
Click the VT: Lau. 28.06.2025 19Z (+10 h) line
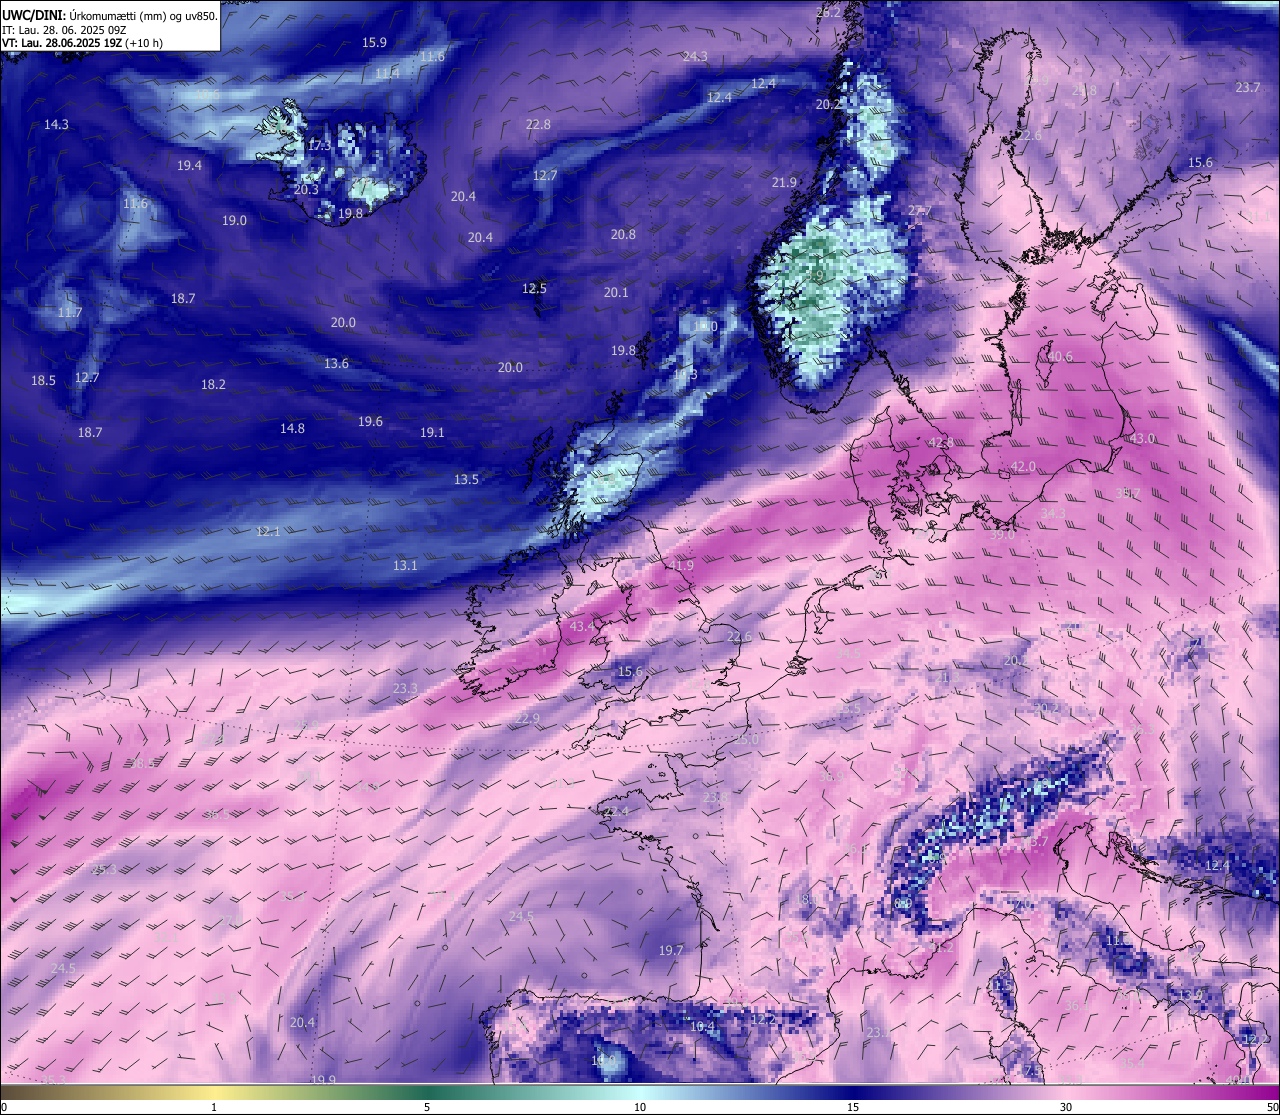point(82,43)
